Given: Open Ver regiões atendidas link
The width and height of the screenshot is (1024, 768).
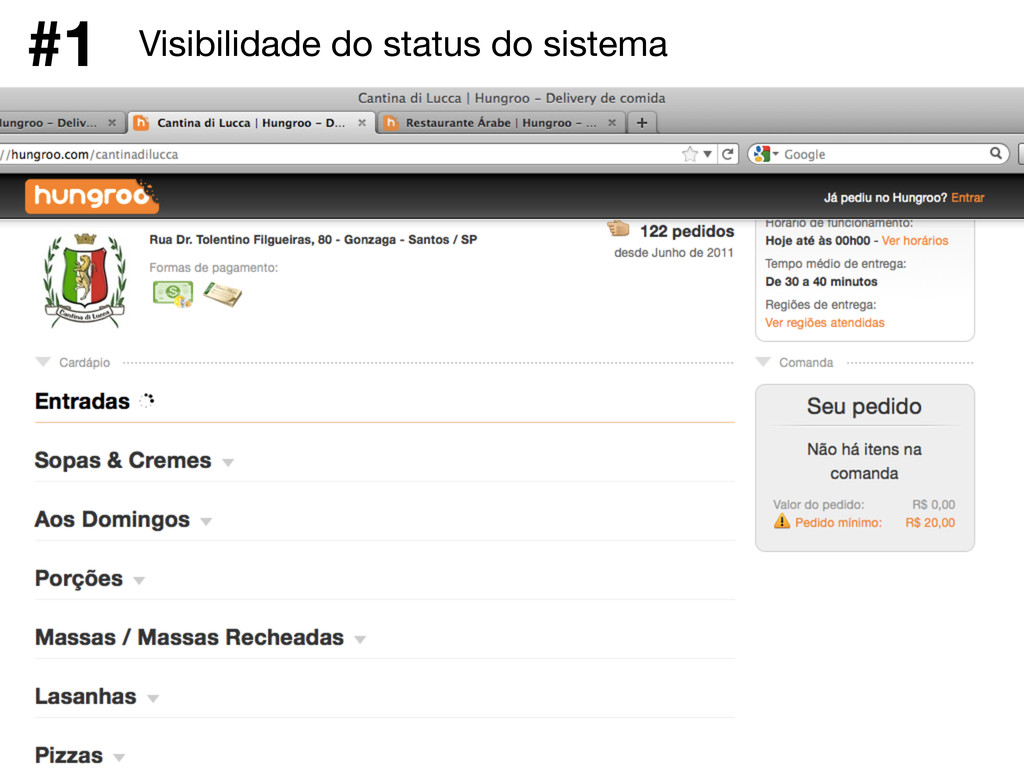Looking at the screenshot, I should (825, 323).
